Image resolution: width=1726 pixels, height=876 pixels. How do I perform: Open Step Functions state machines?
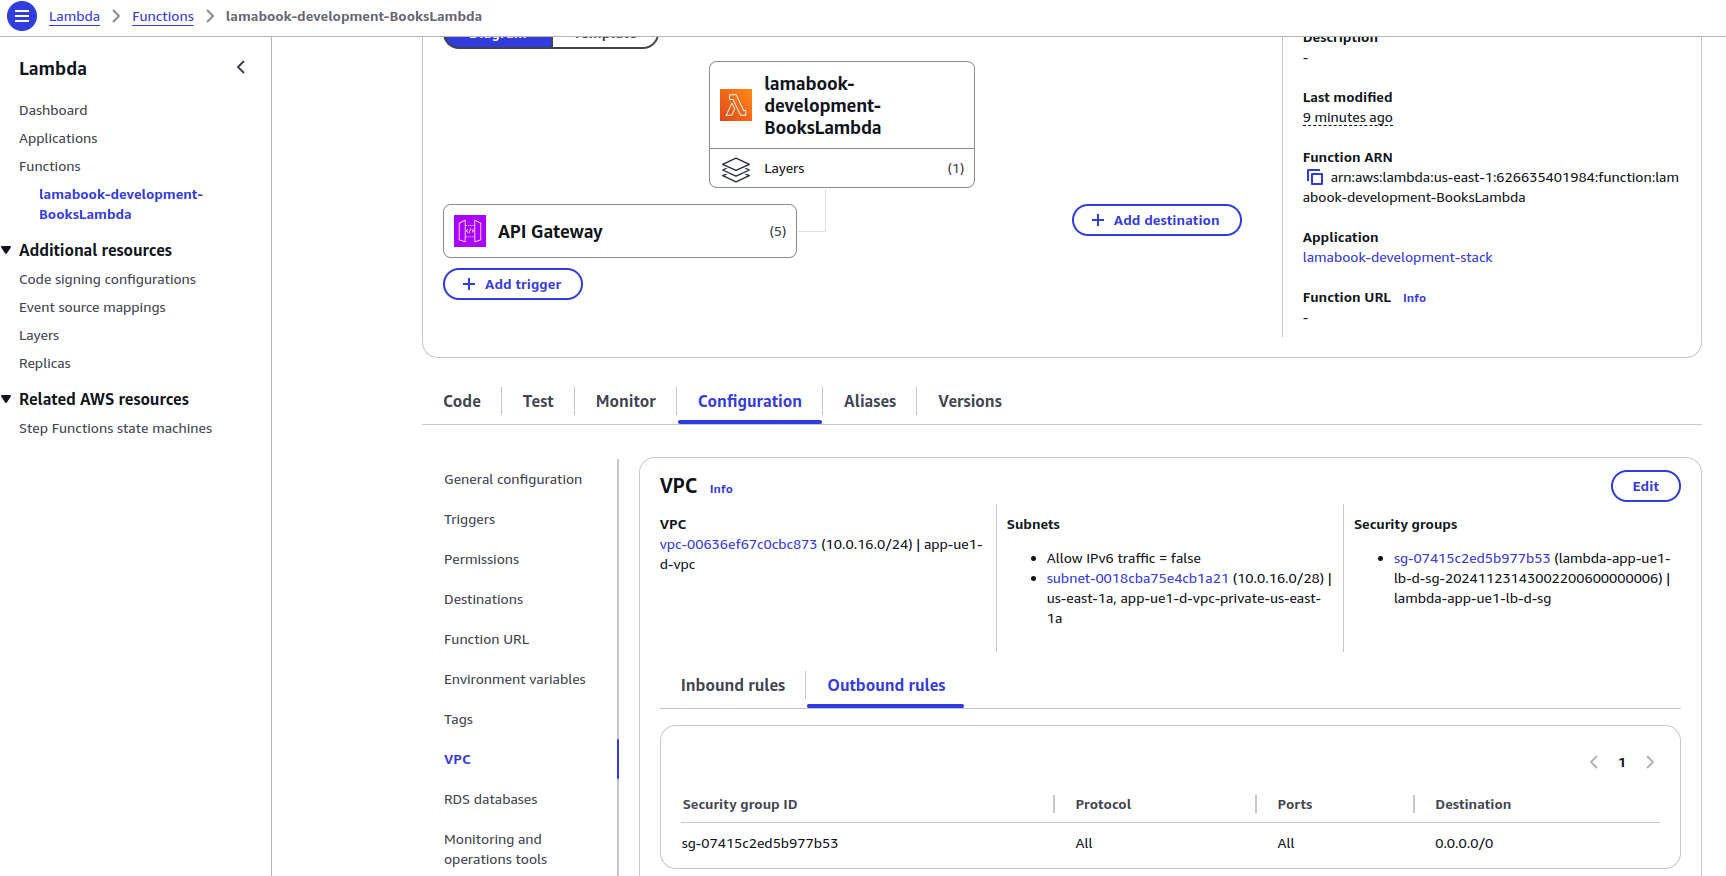115,428
